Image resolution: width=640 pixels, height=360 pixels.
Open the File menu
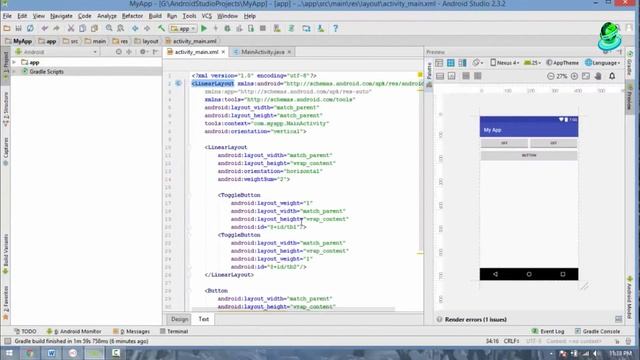point(7,16)
